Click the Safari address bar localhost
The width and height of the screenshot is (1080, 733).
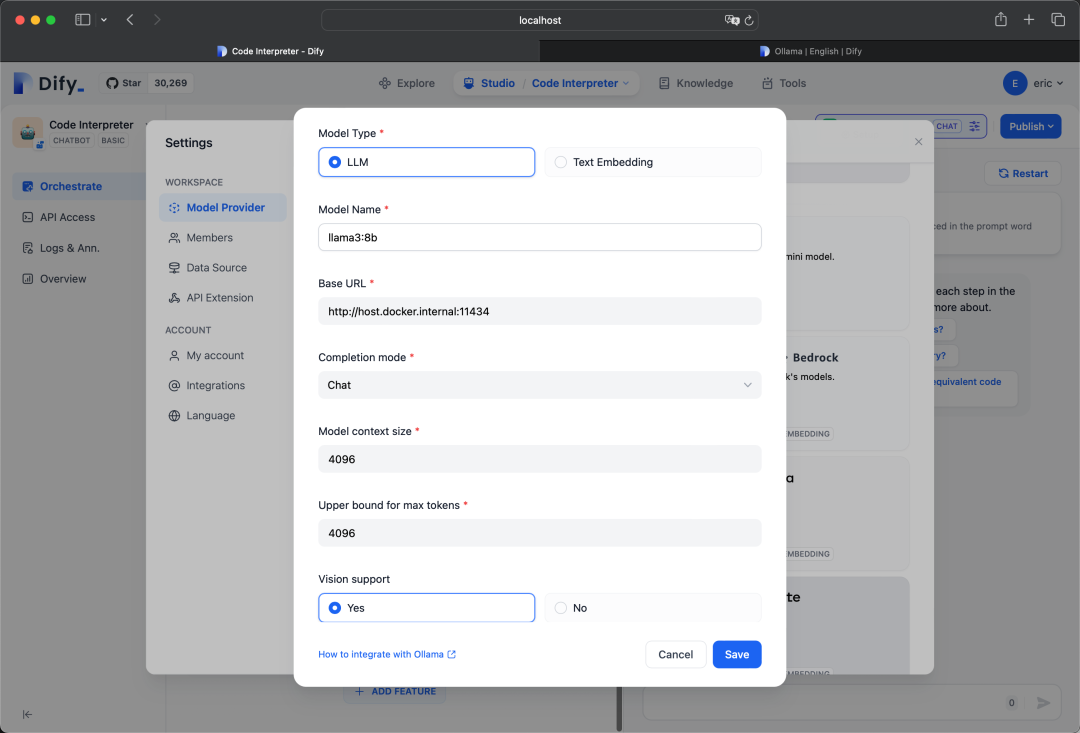click(x=540, y=20)
